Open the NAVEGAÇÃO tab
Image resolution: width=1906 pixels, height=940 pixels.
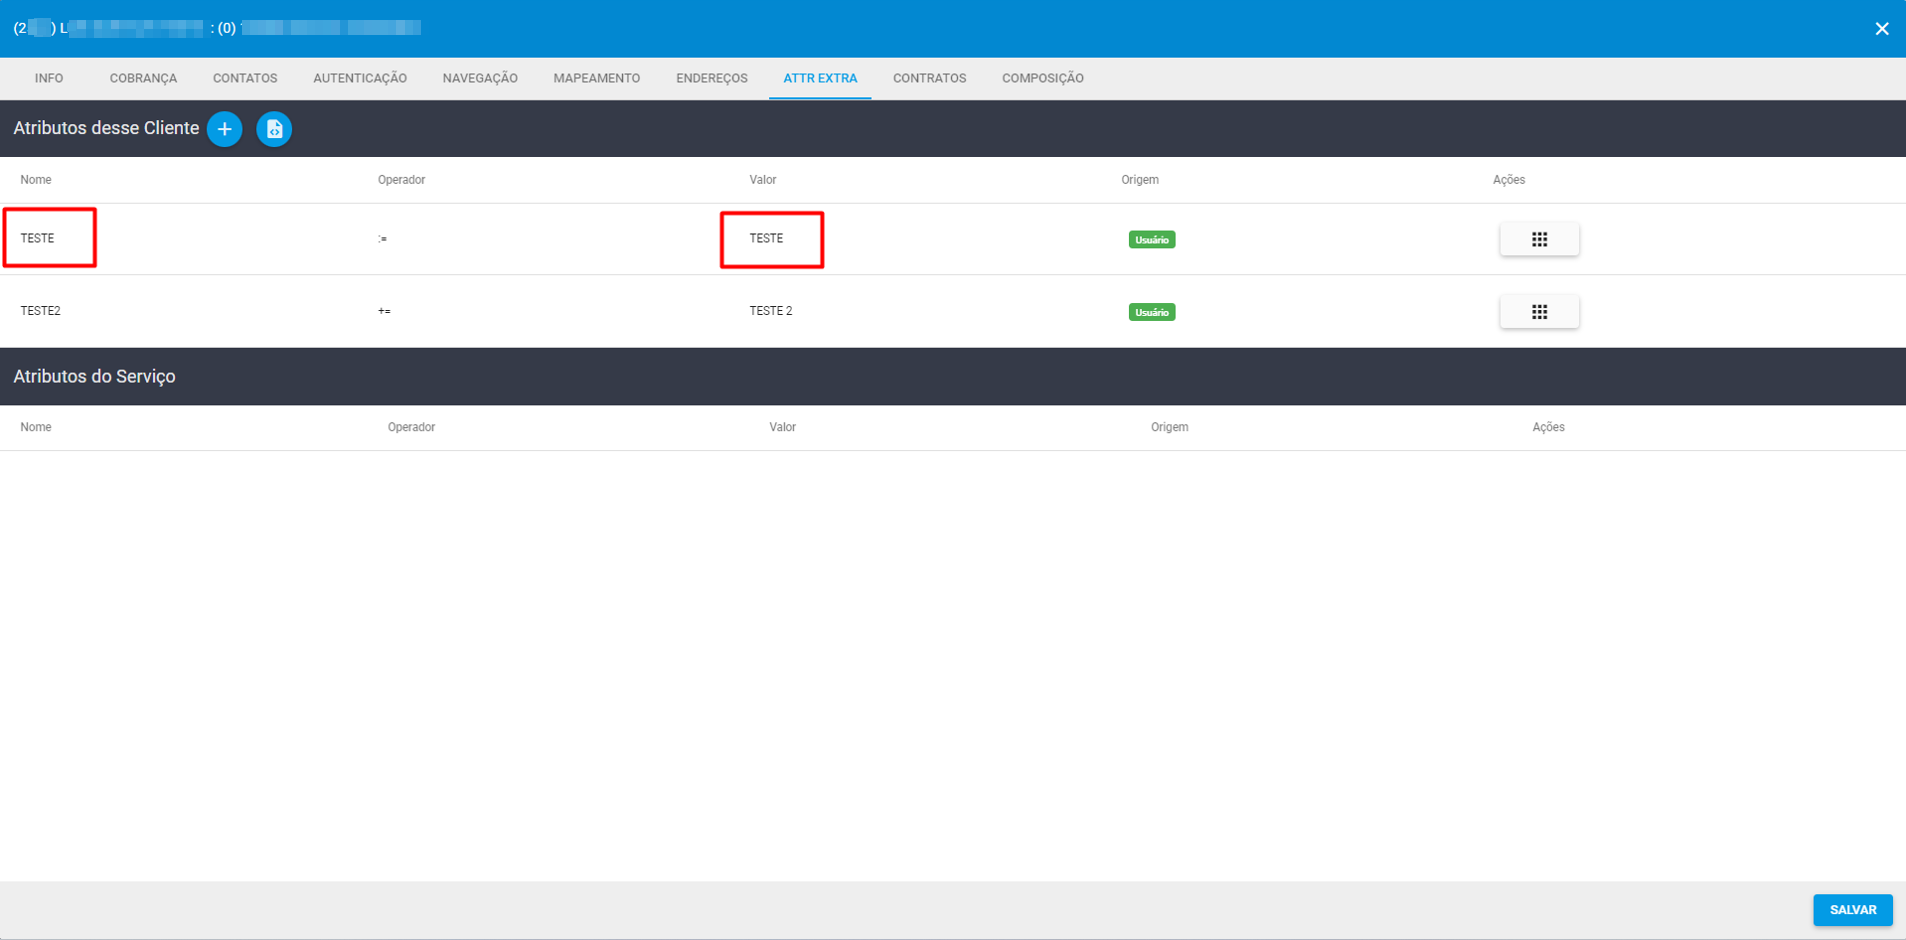480,78
